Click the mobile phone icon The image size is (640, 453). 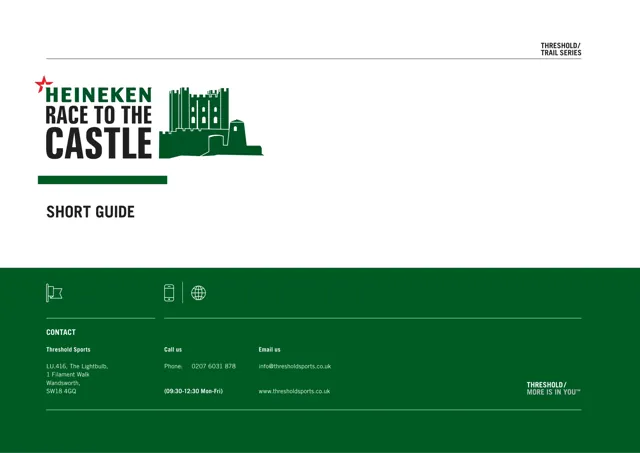coord(169,293)
